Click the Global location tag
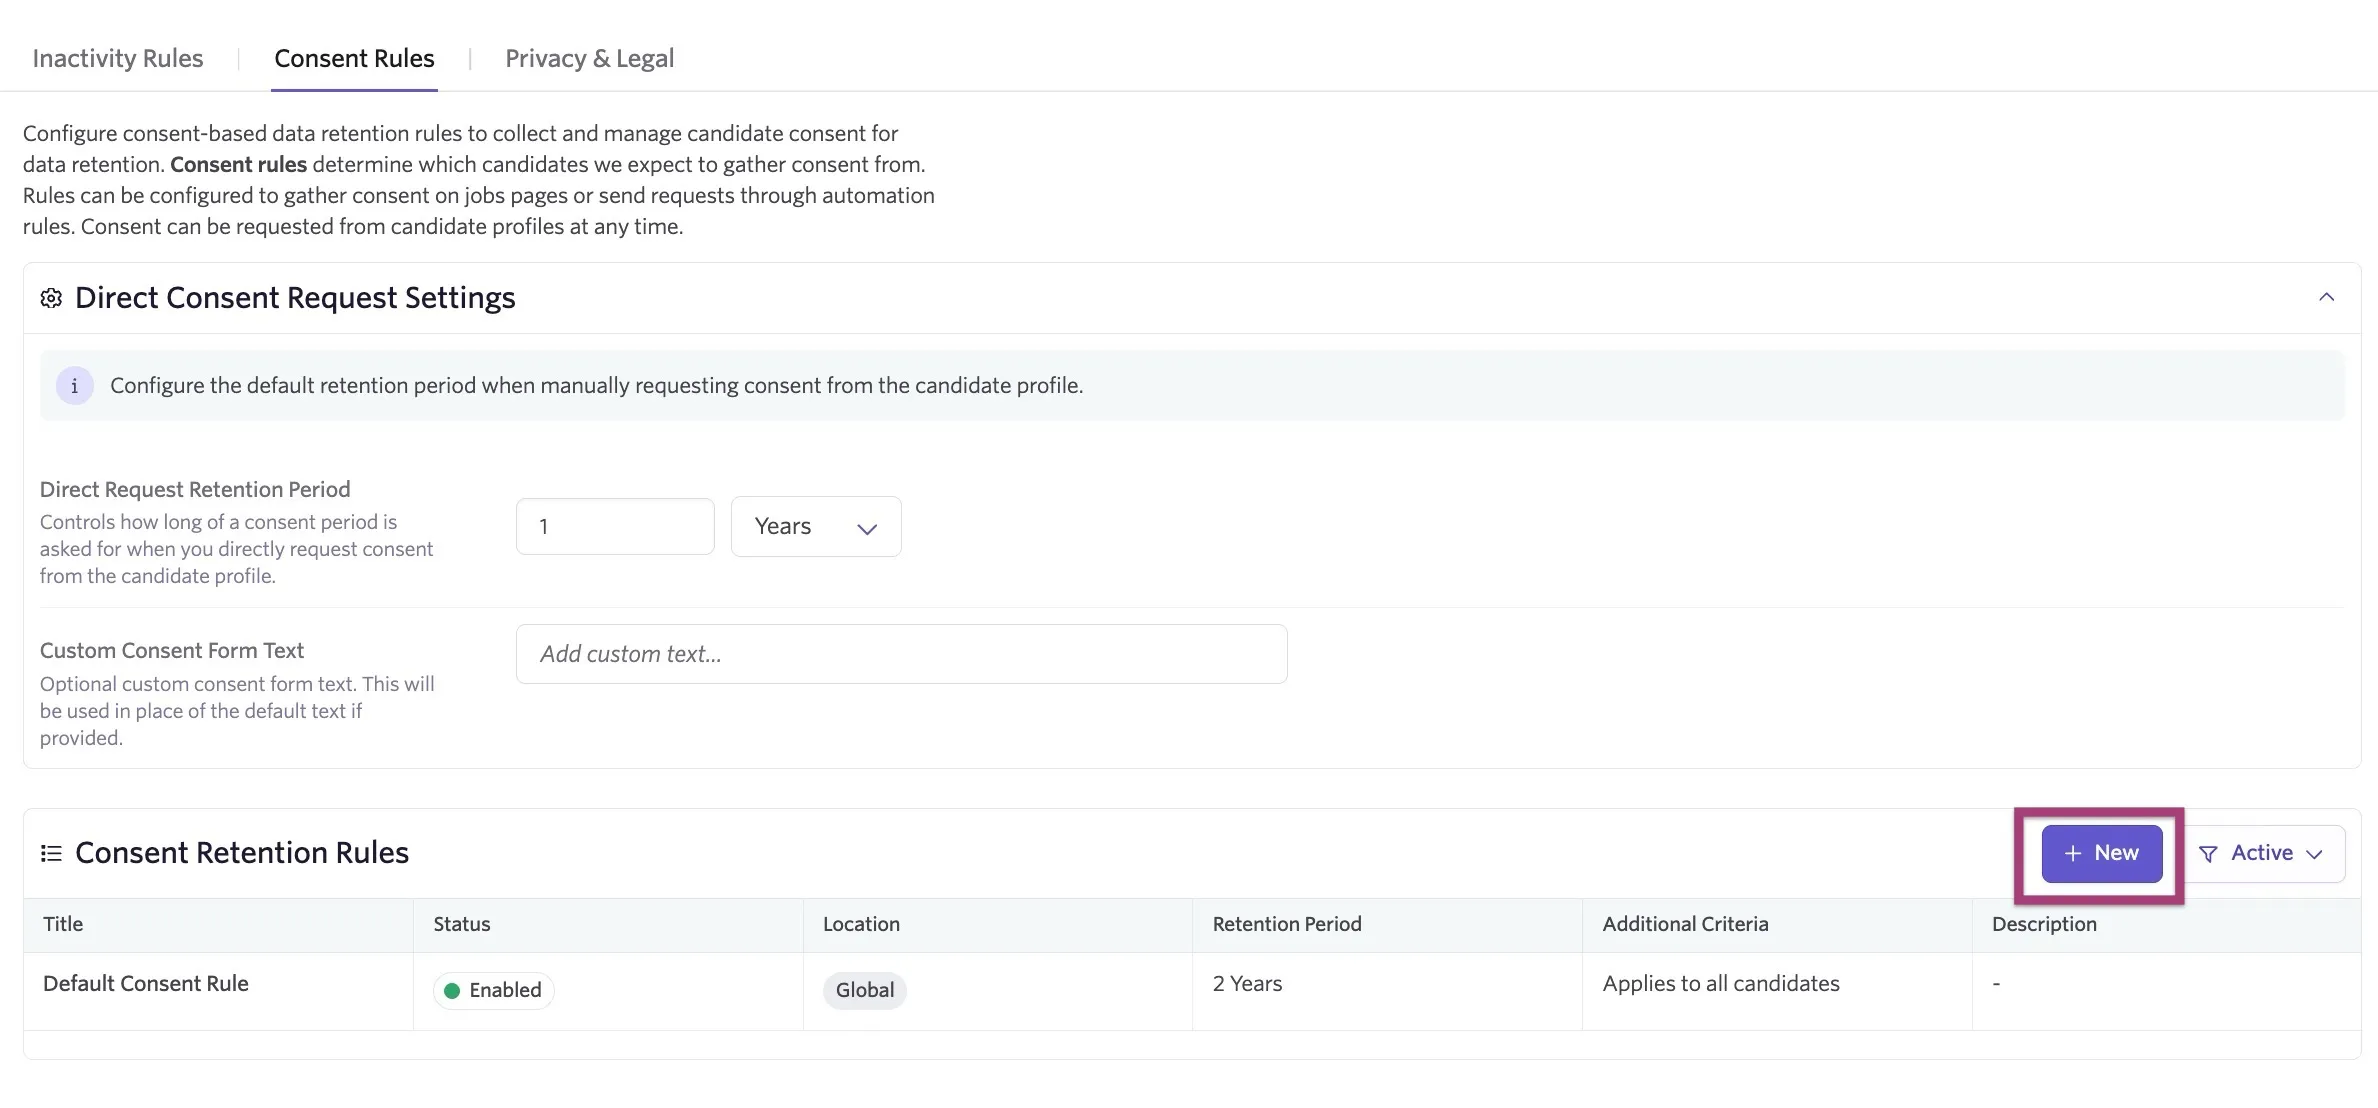The width and height of the screenshot is (2378, 1108). (864, 990)
